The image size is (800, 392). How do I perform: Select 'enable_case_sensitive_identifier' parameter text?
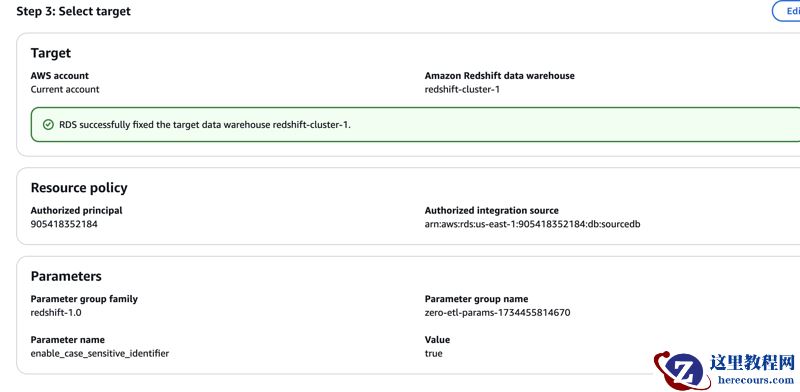tap(99, 353)
